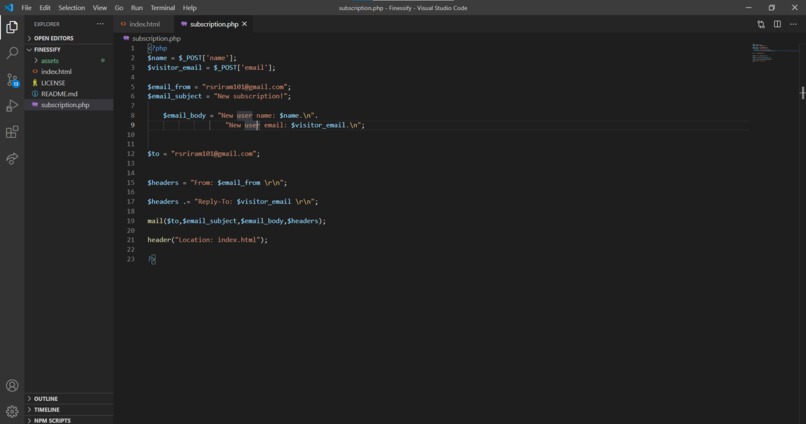Viewport: 806px width, 424px height.
Task: Click the $visitor_email = $_POST line
Action: (x=211, y=67)
